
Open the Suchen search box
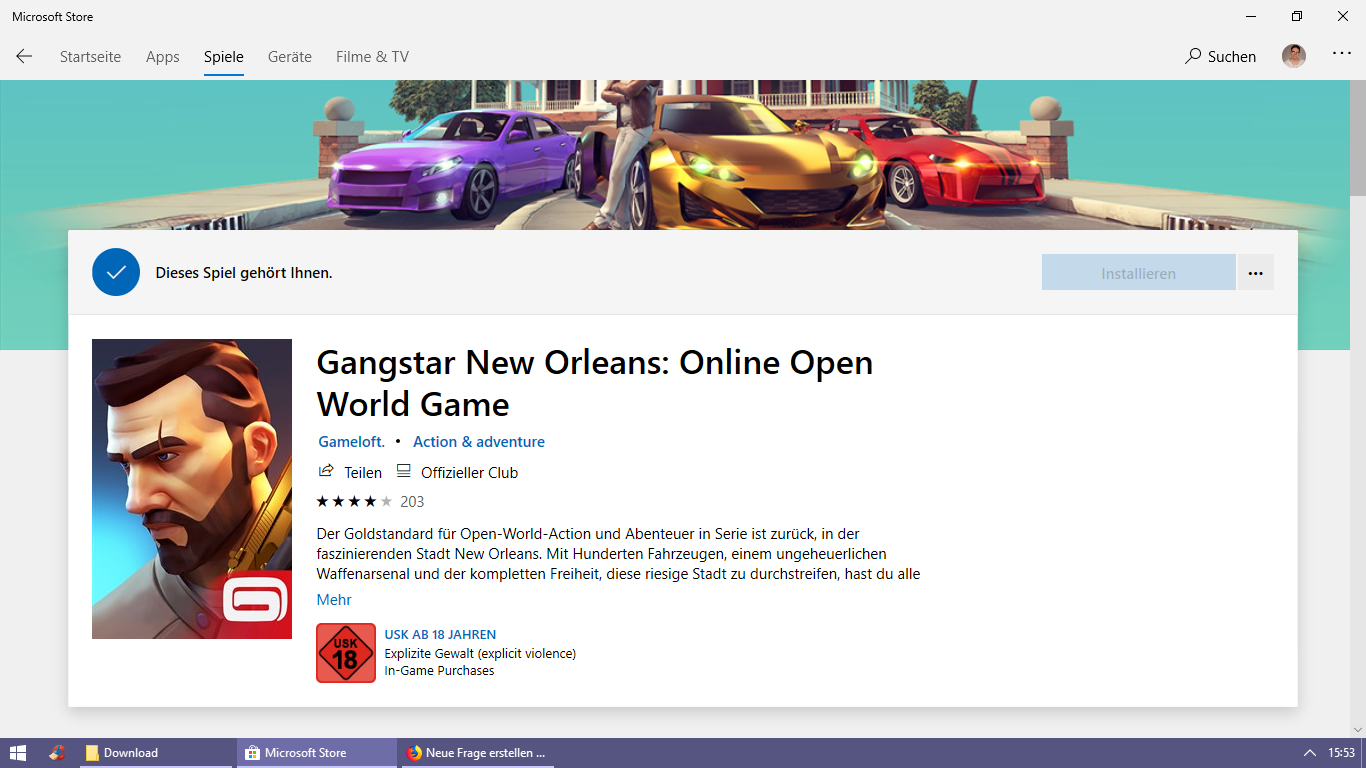[x=1220, y=56]
